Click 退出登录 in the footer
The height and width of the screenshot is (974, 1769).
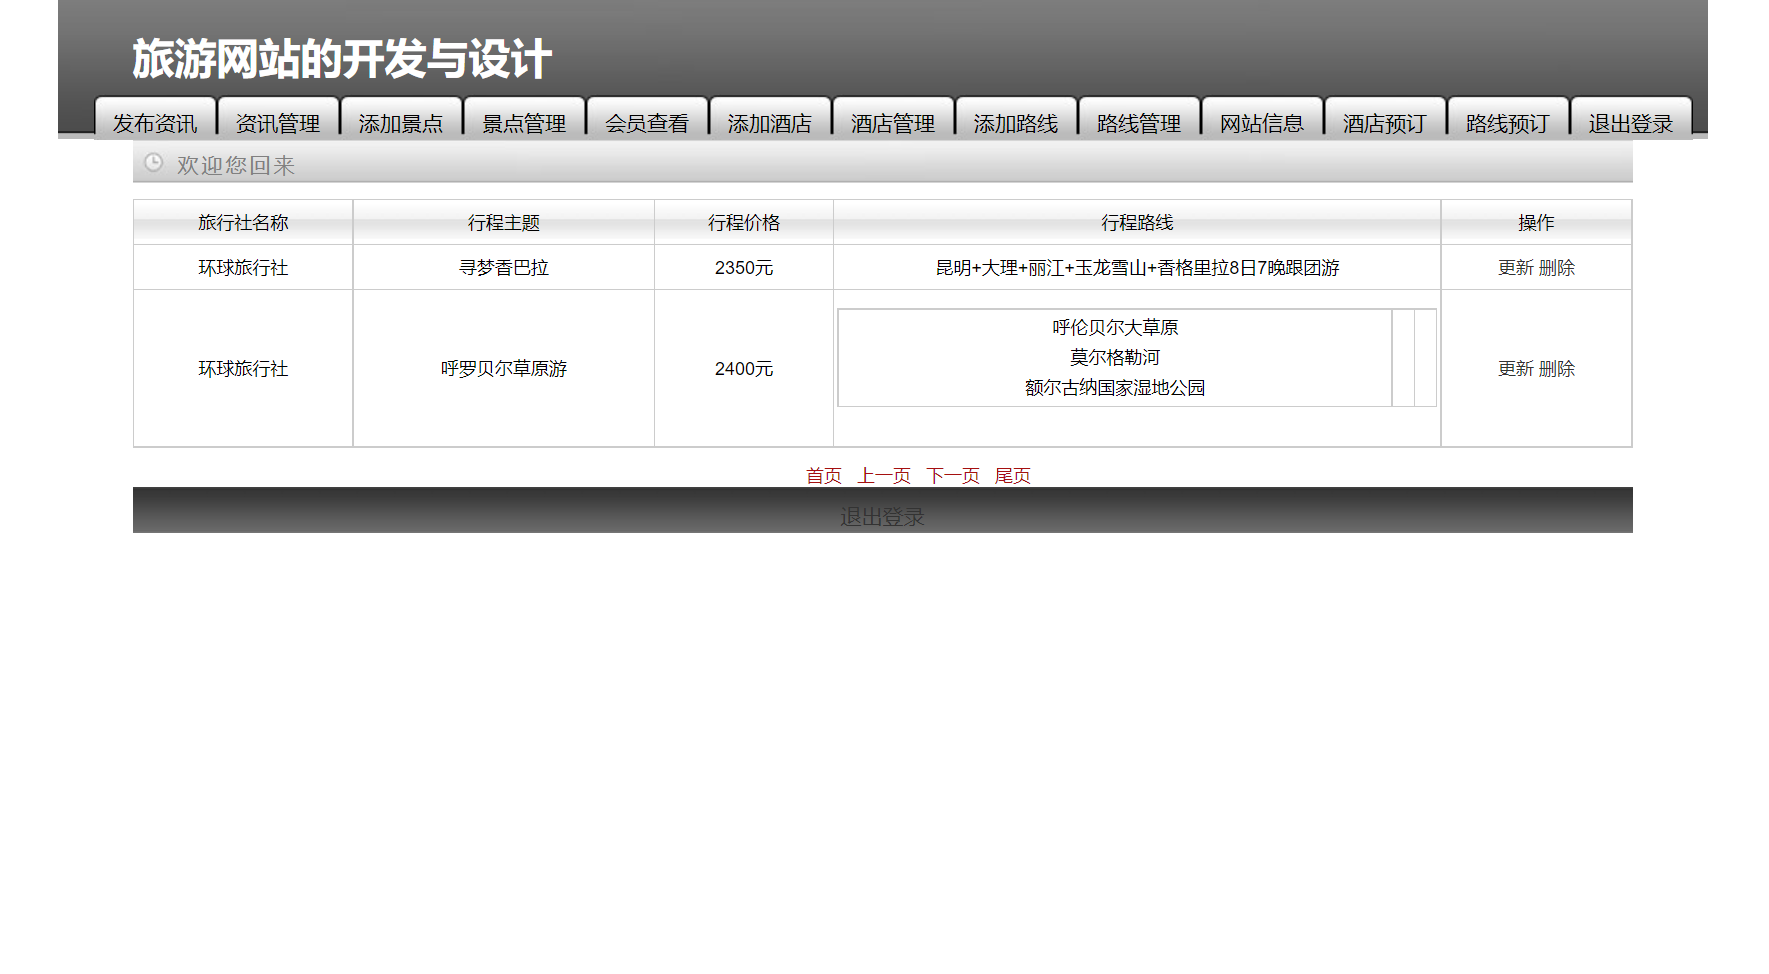point(881,516)
